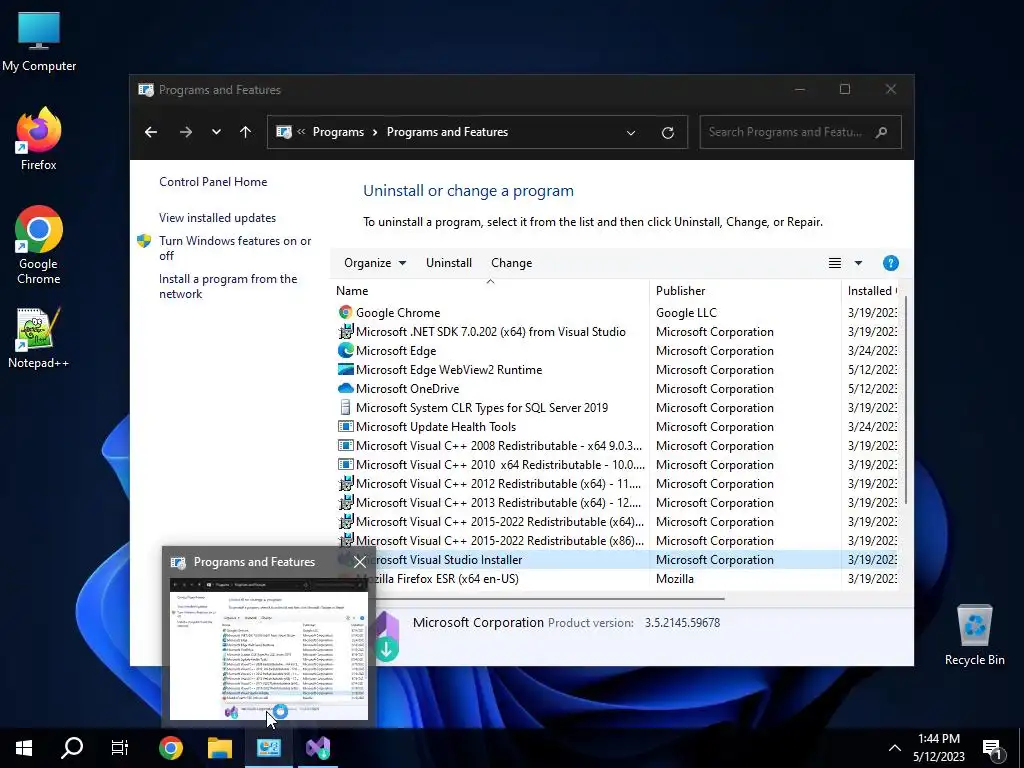Show hidden system tray icons chevron
Screen dimensions: 1024x768
(x=895, y=748)
